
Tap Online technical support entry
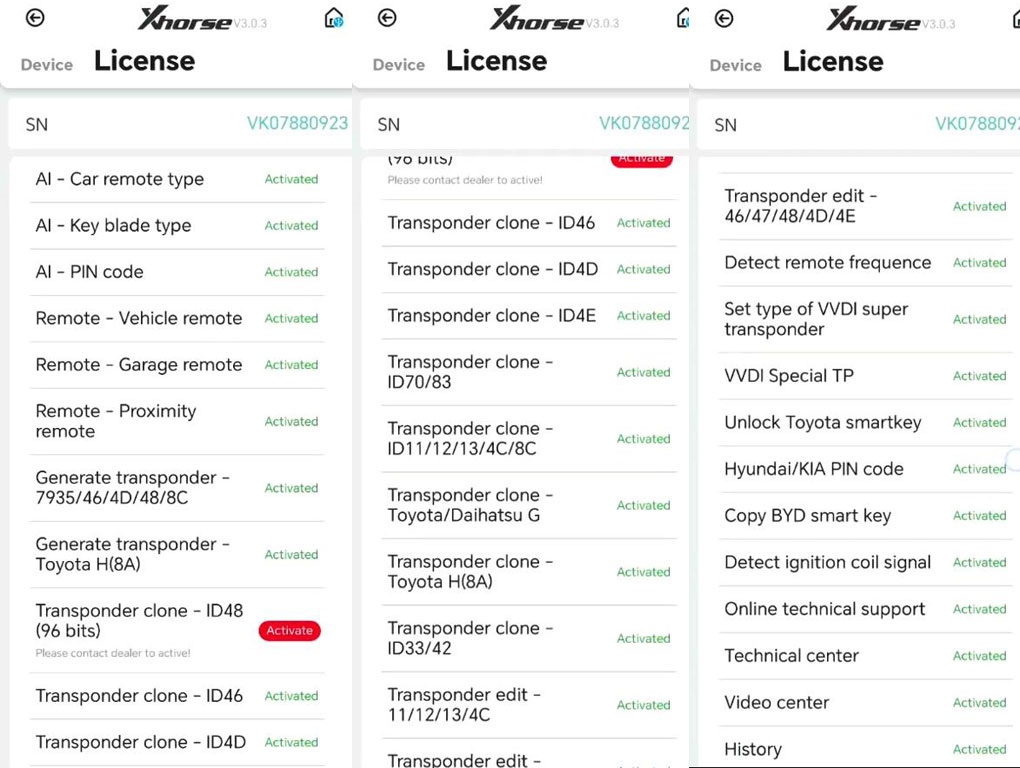(x=824, y=610)
